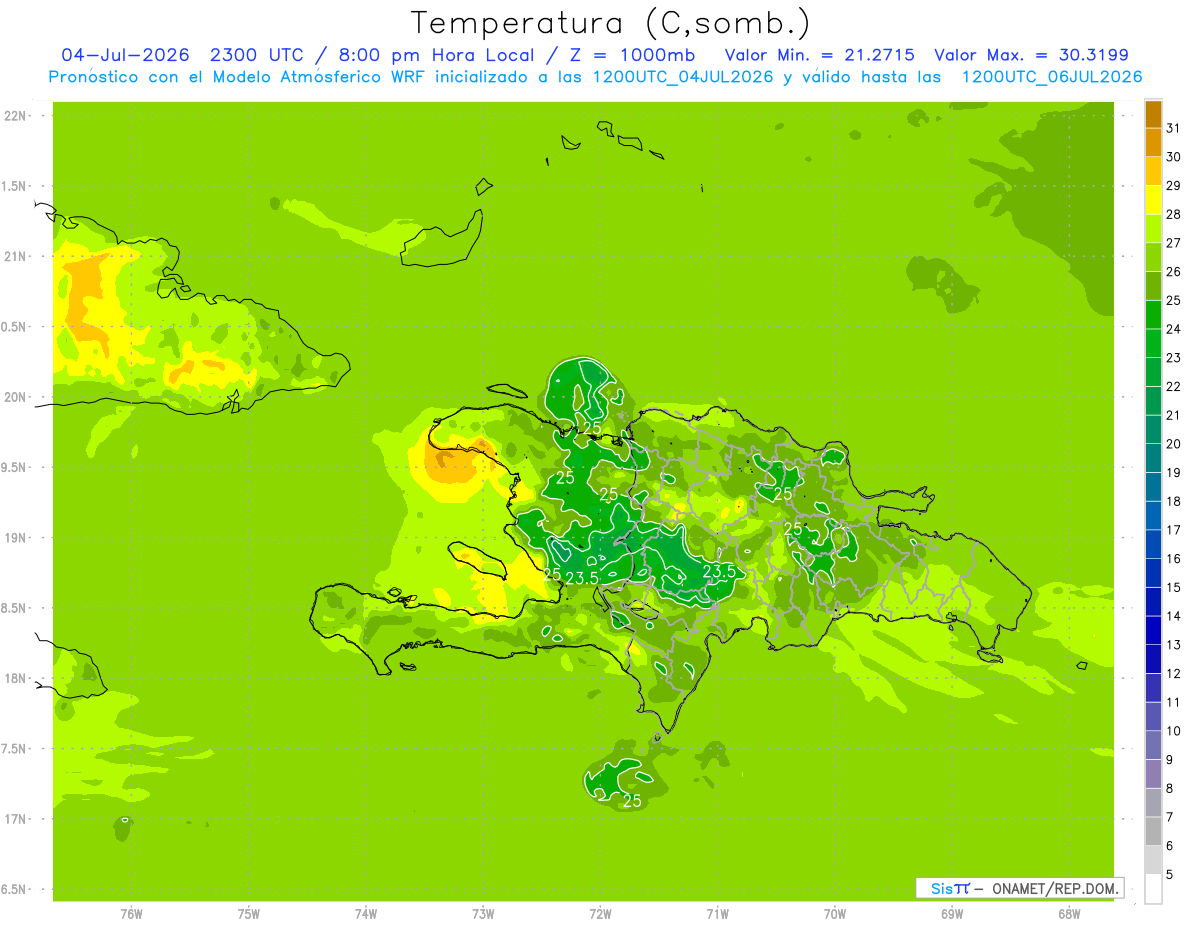Click green legend swatch between 24 and 25
The height and width of the screenshot is (927, 1200).
(1153, 315)
